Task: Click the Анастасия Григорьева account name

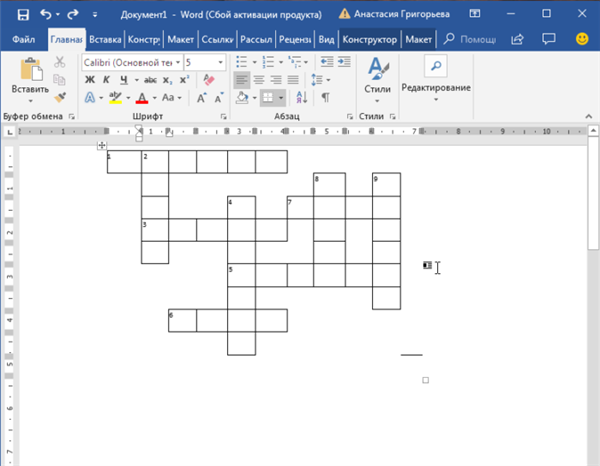Action: point(401,15)
